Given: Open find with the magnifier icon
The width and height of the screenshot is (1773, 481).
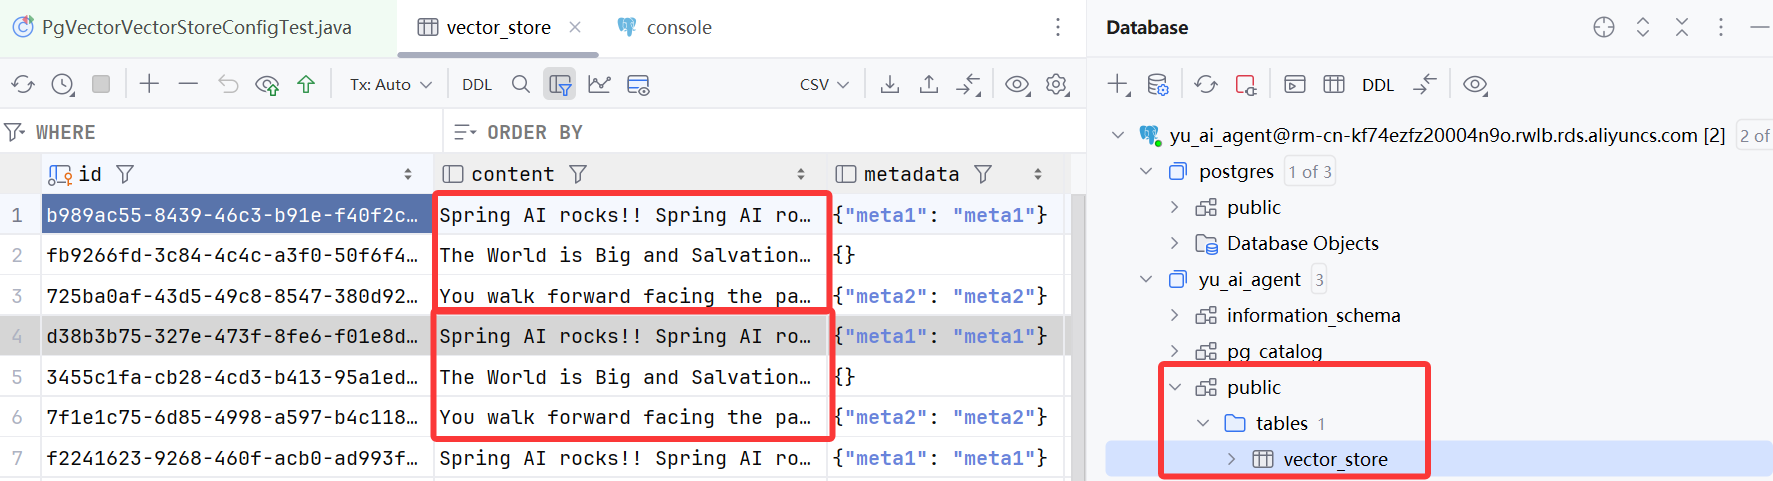Looking at the screenshot, I should pyautogui.click(x=521, y=85).
